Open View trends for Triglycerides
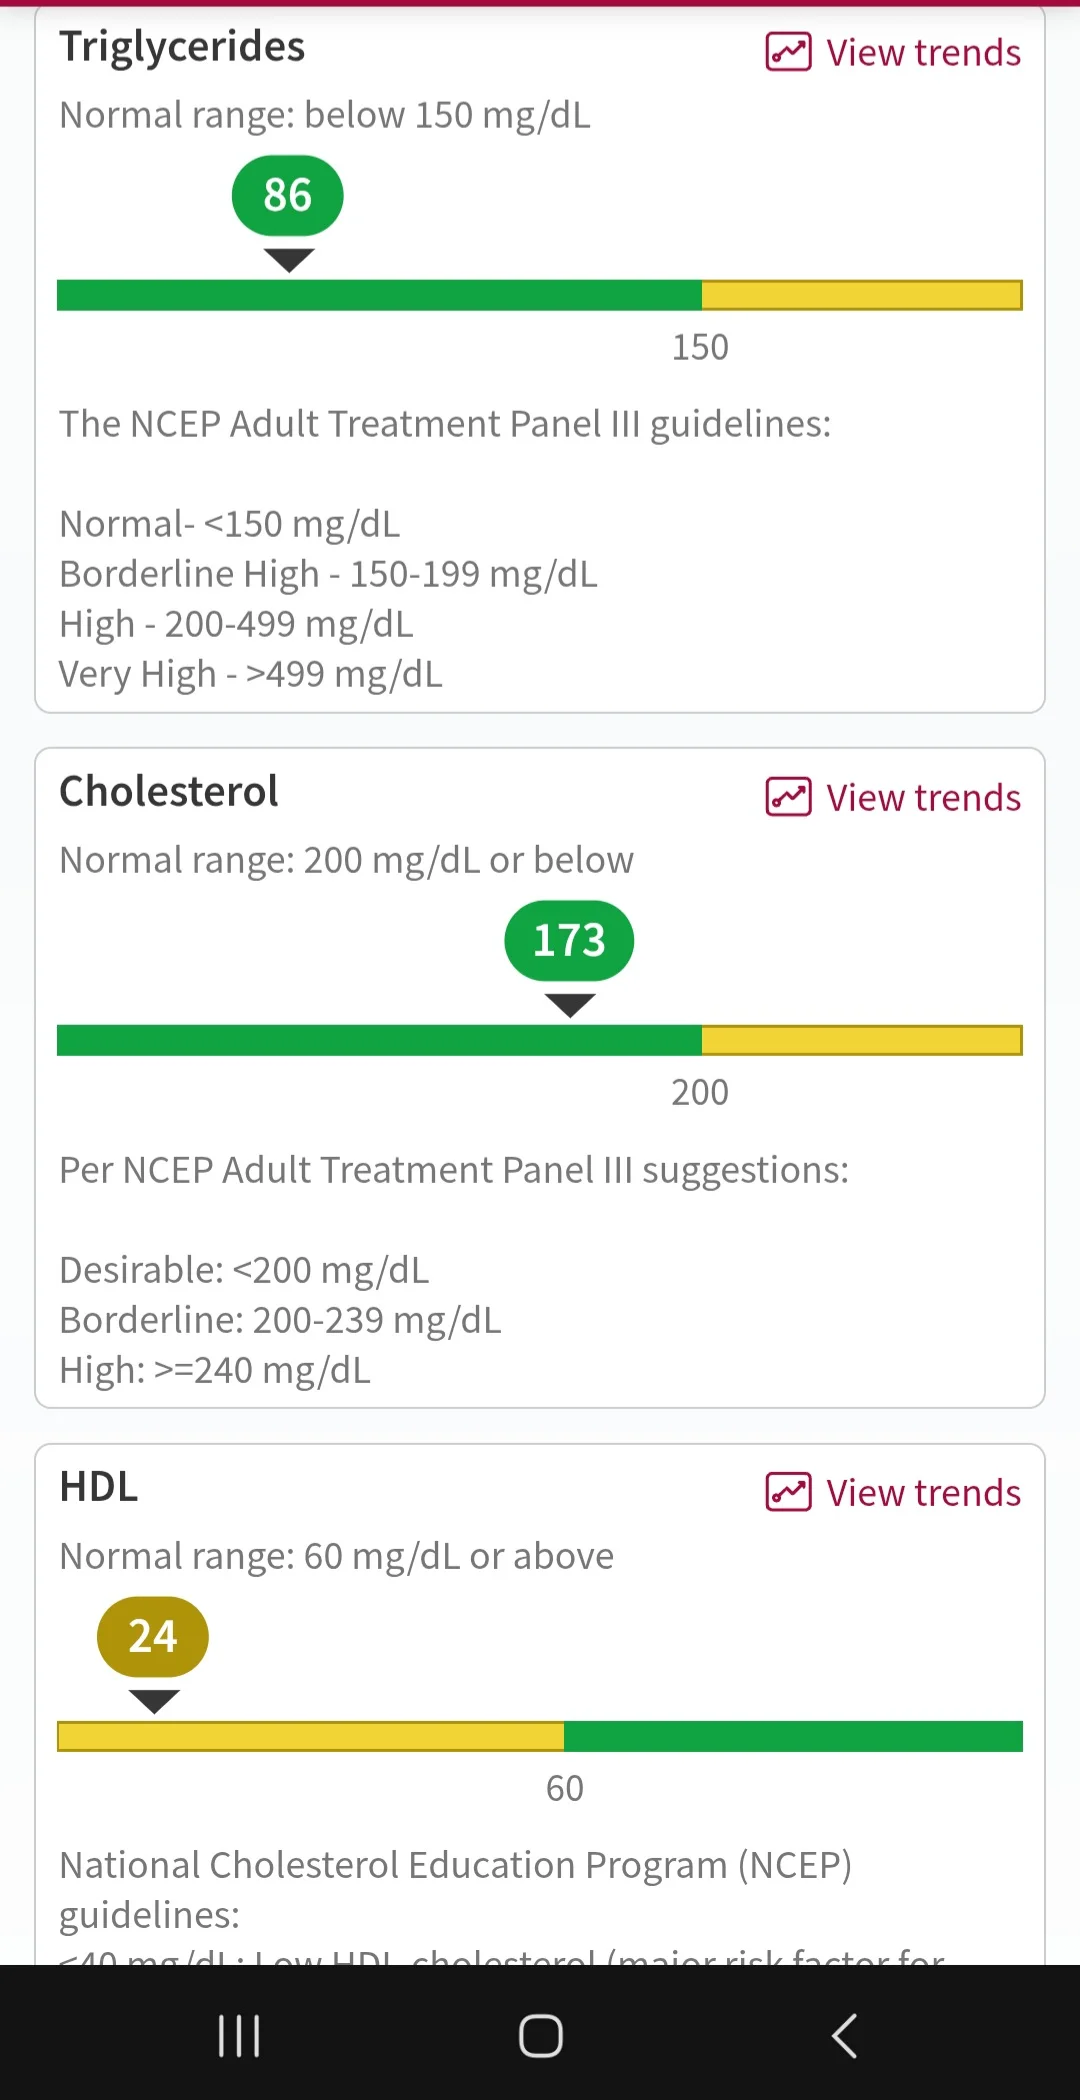The width and height of the screenshot is (1080, 2100). coord(893,52)
